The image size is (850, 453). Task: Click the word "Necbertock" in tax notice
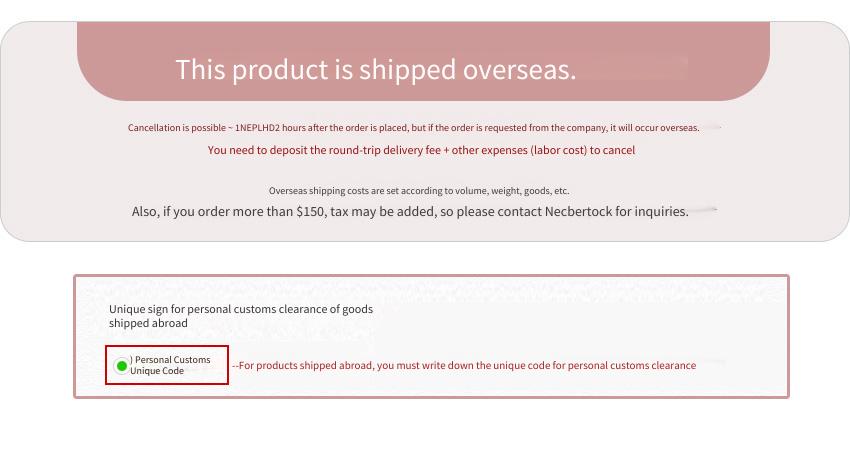578,211
